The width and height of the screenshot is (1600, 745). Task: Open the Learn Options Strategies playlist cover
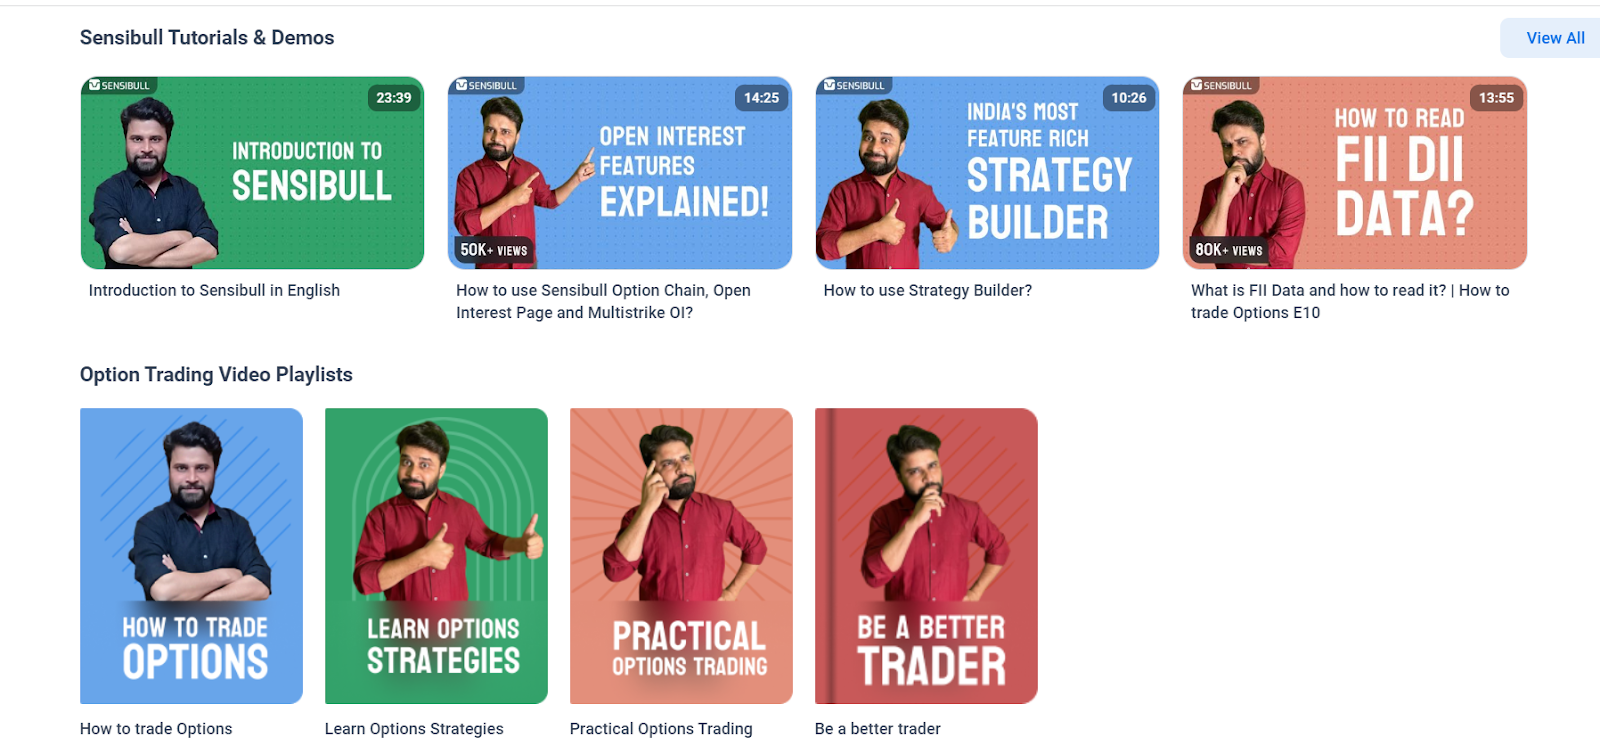click(436, 556)
